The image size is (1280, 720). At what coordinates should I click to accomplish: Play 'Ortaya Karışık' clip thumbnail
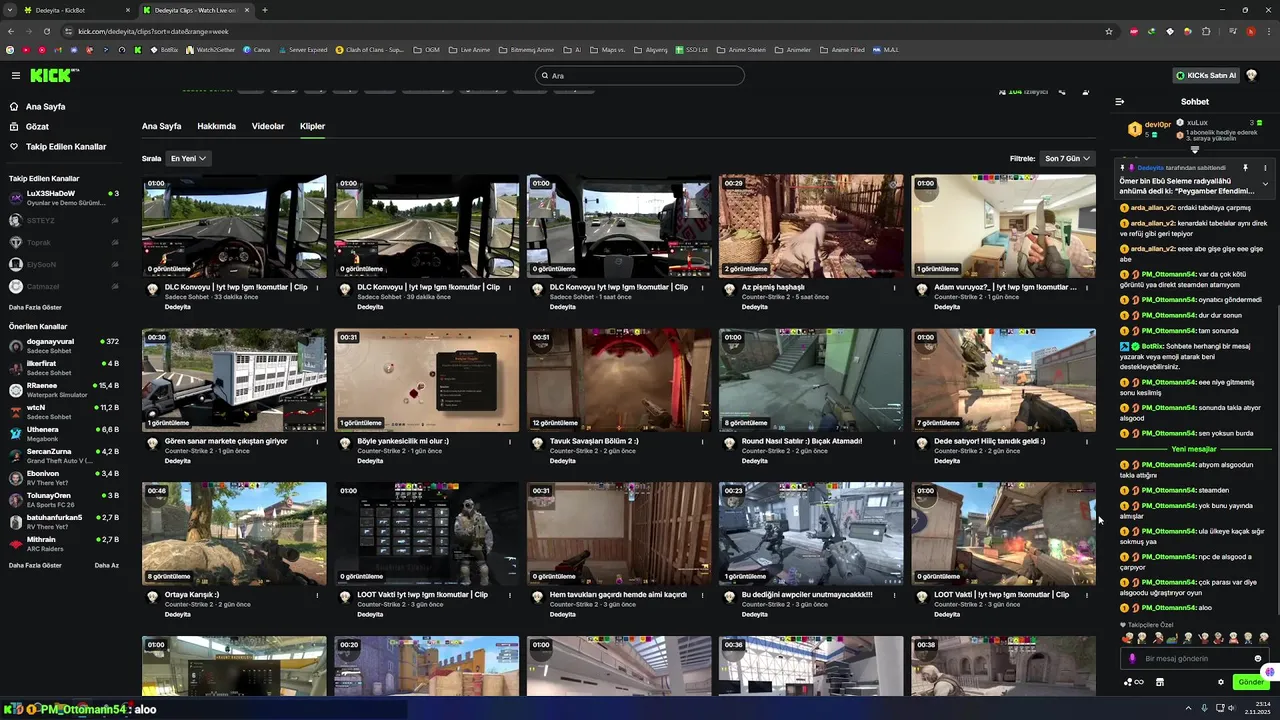coord(234,534)
